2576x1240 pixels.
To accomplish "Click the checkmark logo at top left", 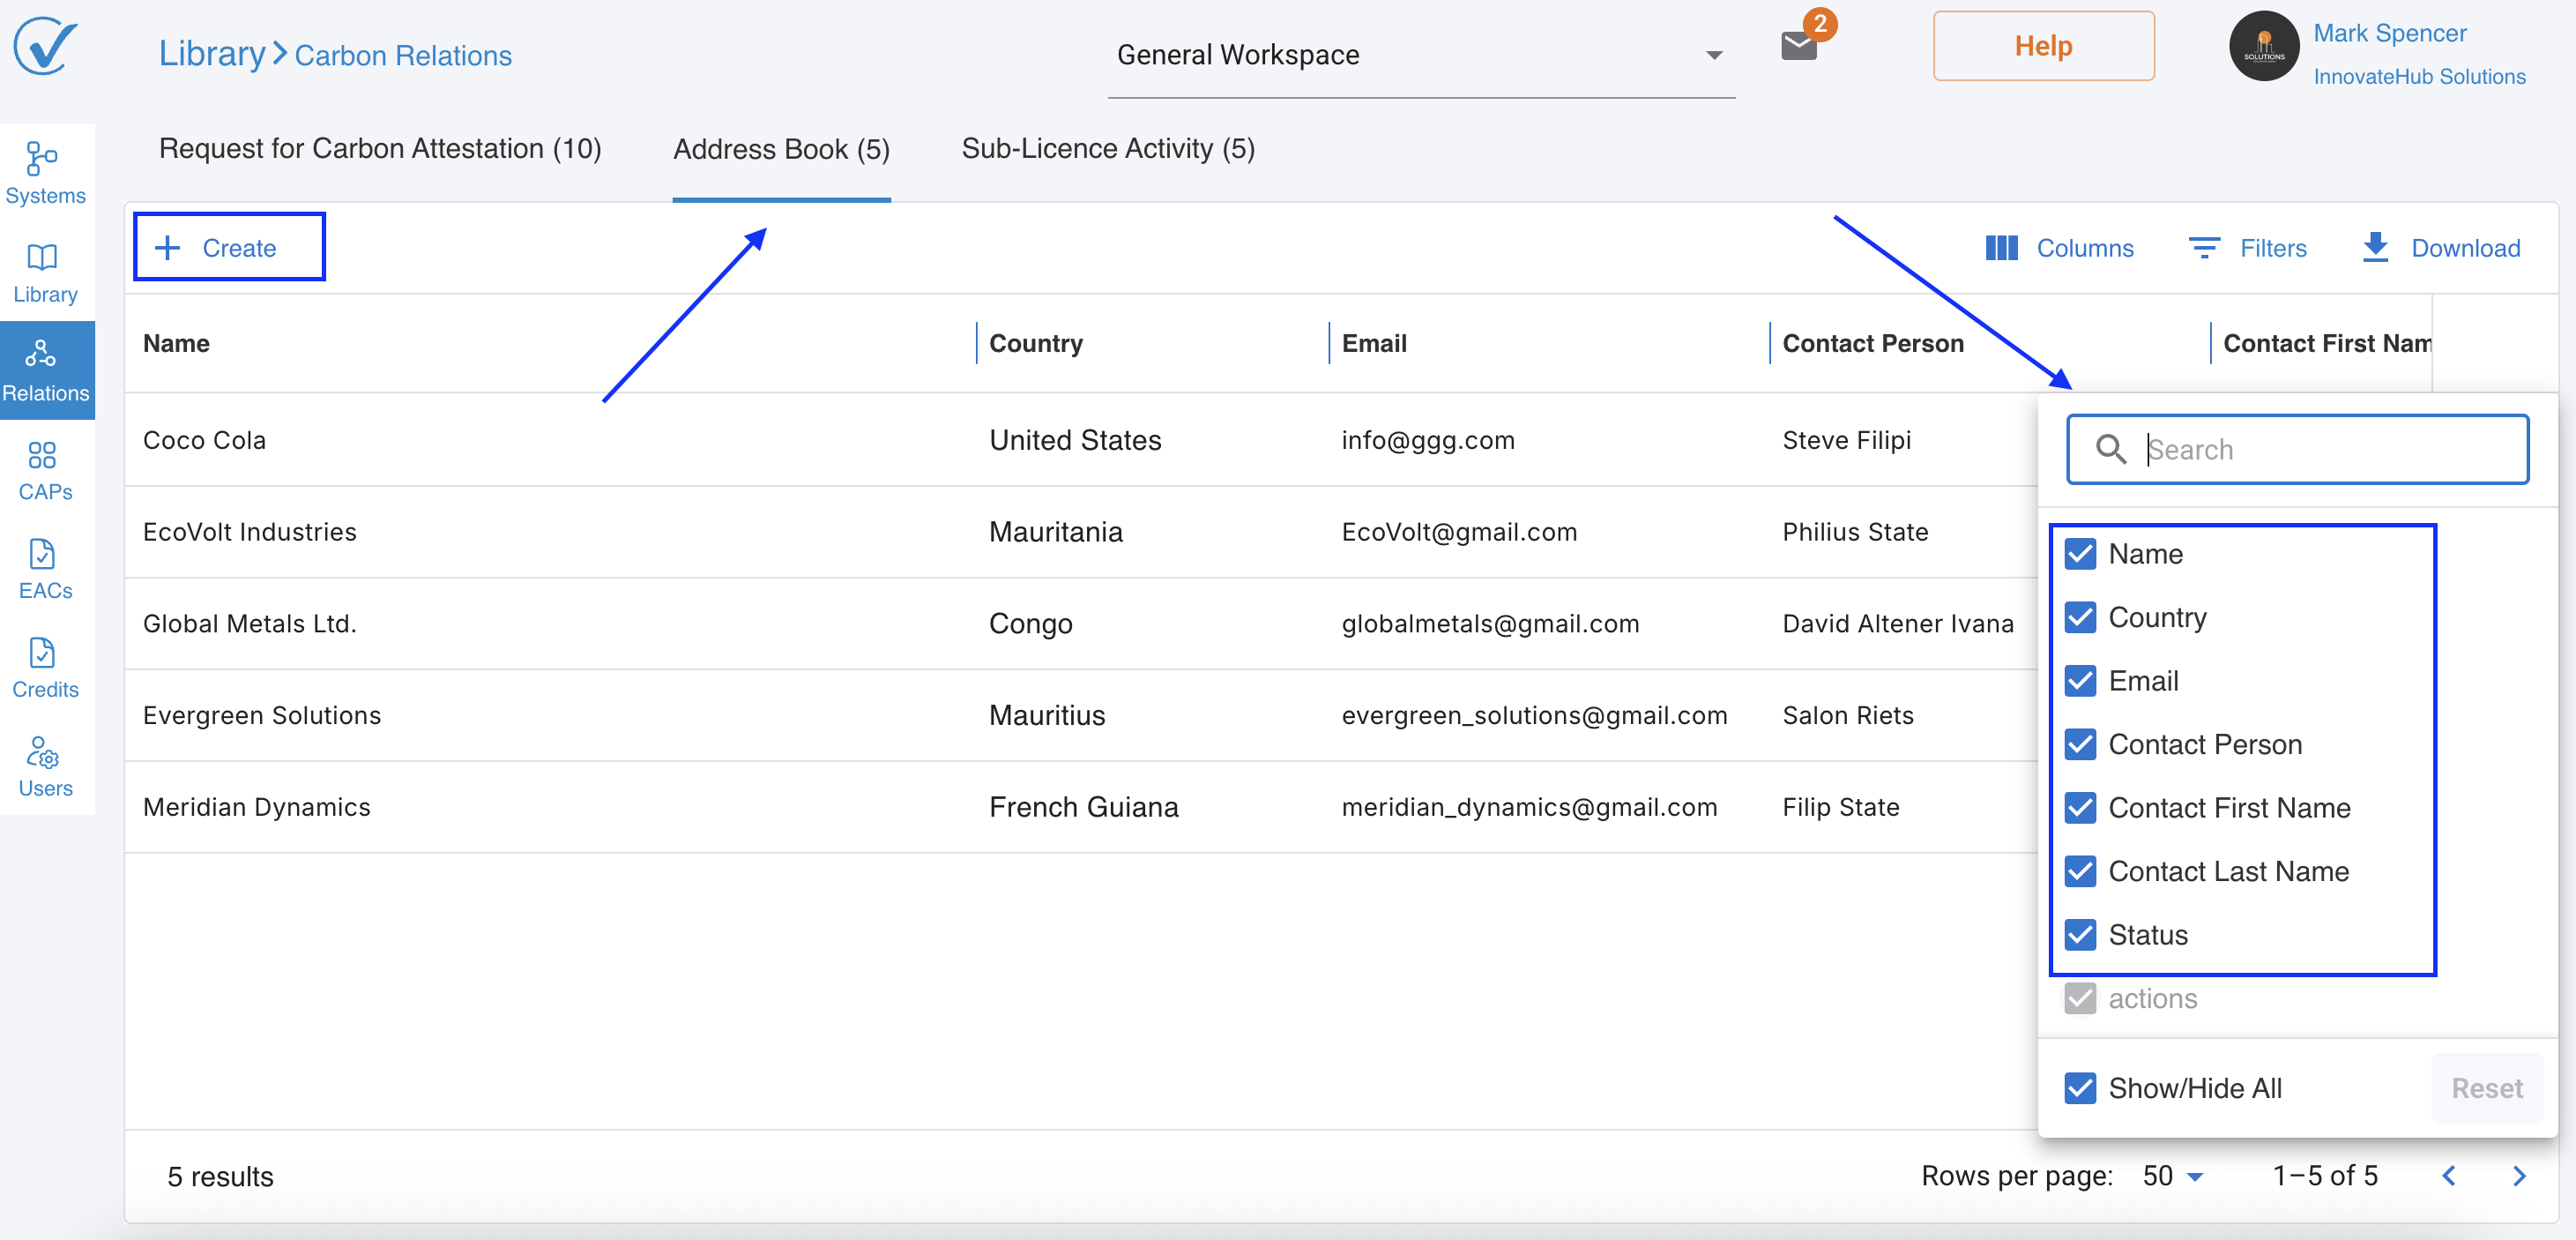I will click(x=45, y=46).
